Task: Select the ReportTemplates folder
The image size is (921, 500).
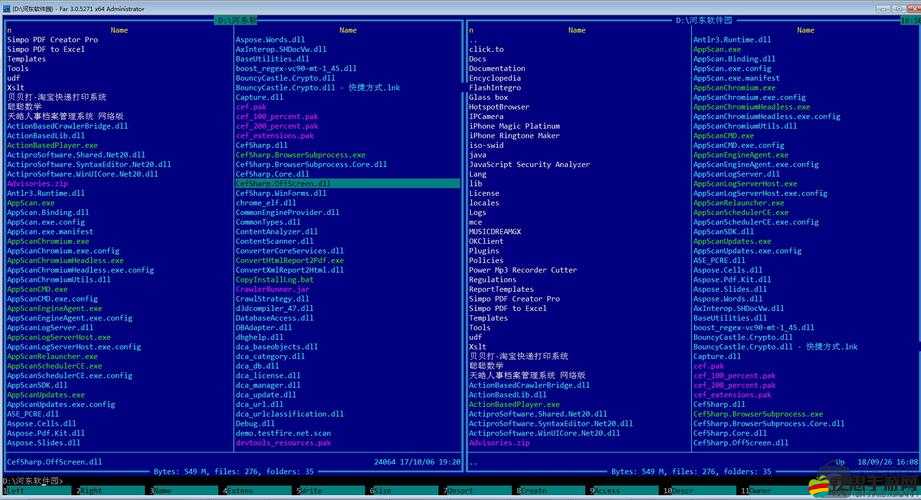Action: tap(501, 289)
